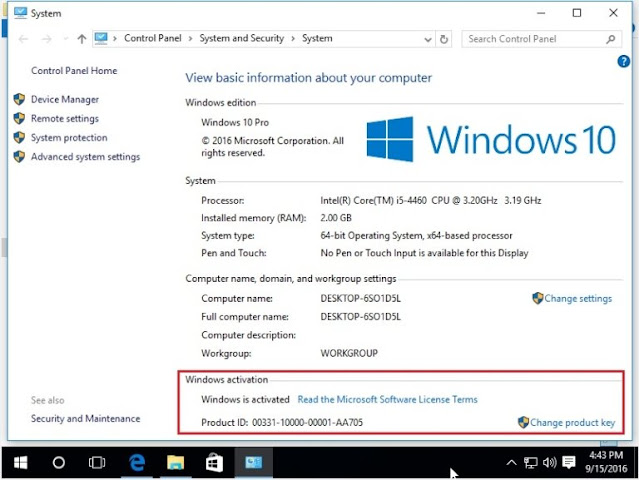Click the shield icon beside System protection
The width and height of the screenshot is (639, 480).
click(x=19, y=137)
